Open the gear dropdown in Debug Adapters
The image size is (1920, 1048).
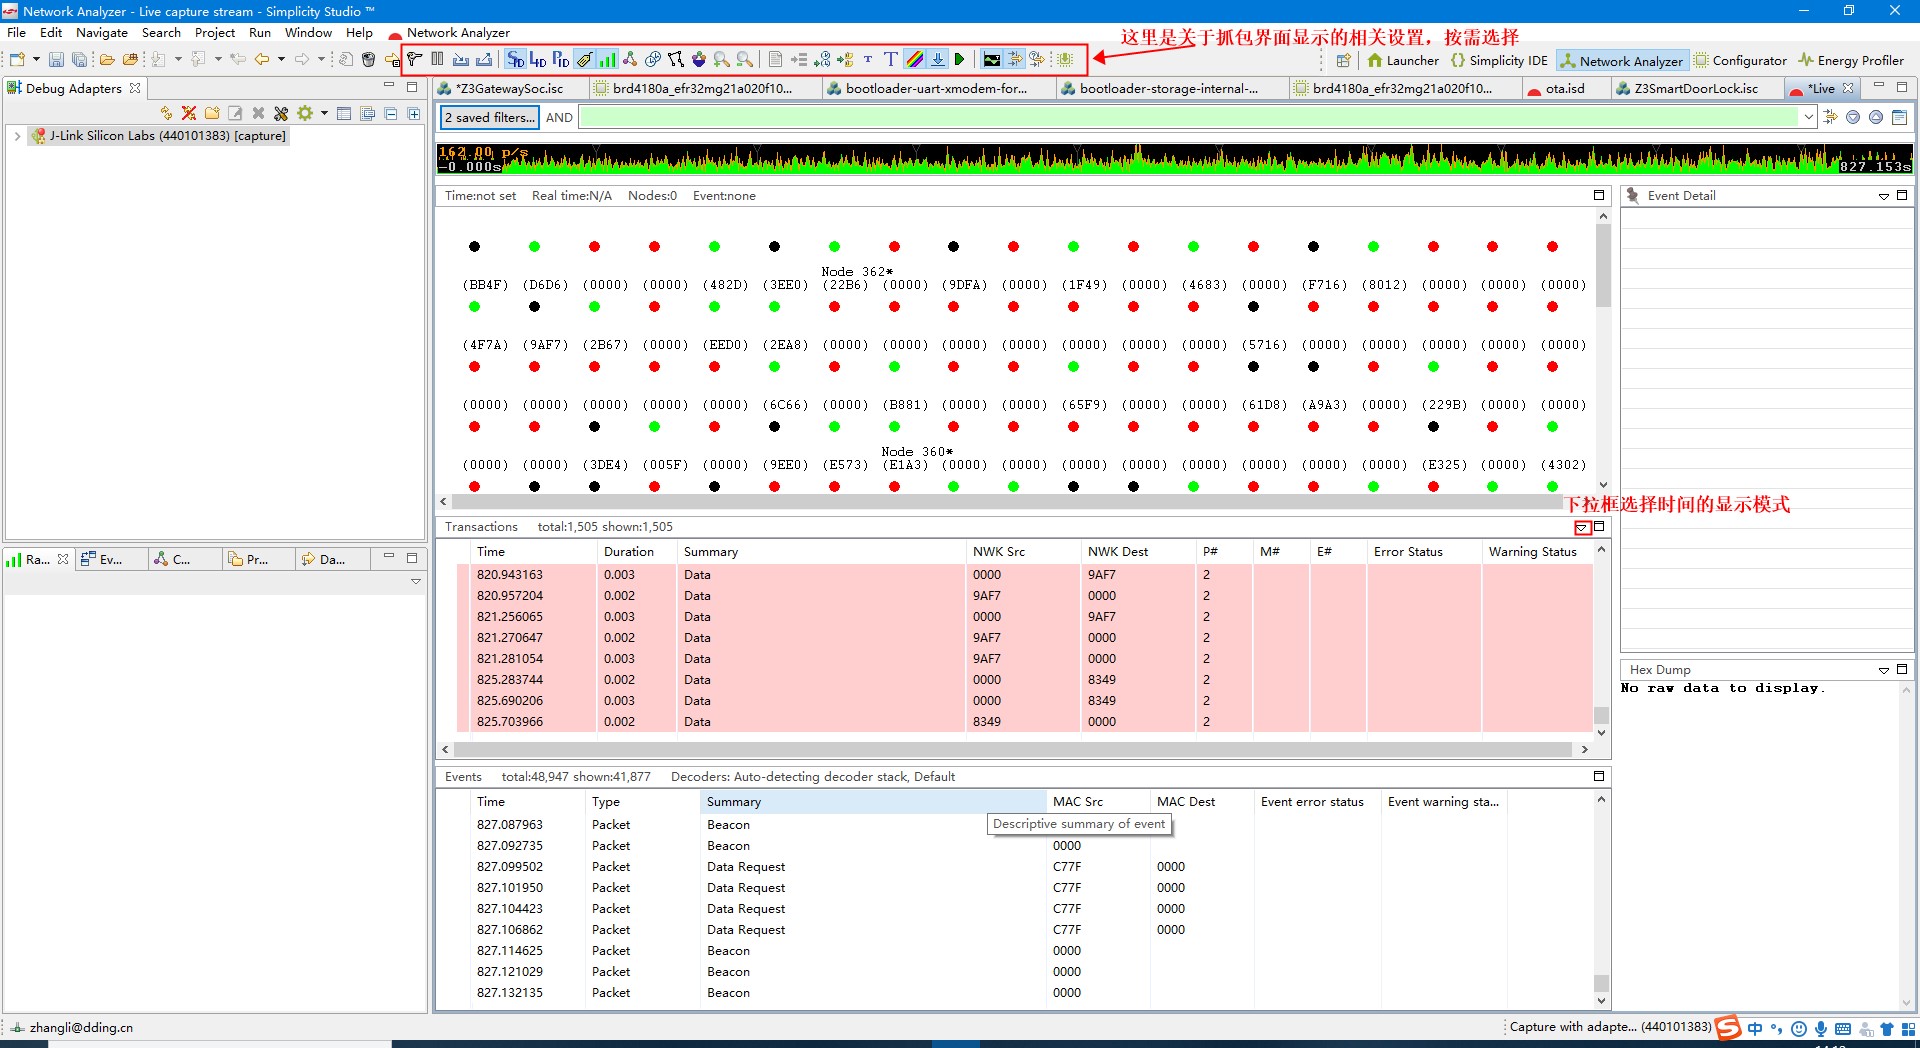pyautogui.click(x=322, y=113)
